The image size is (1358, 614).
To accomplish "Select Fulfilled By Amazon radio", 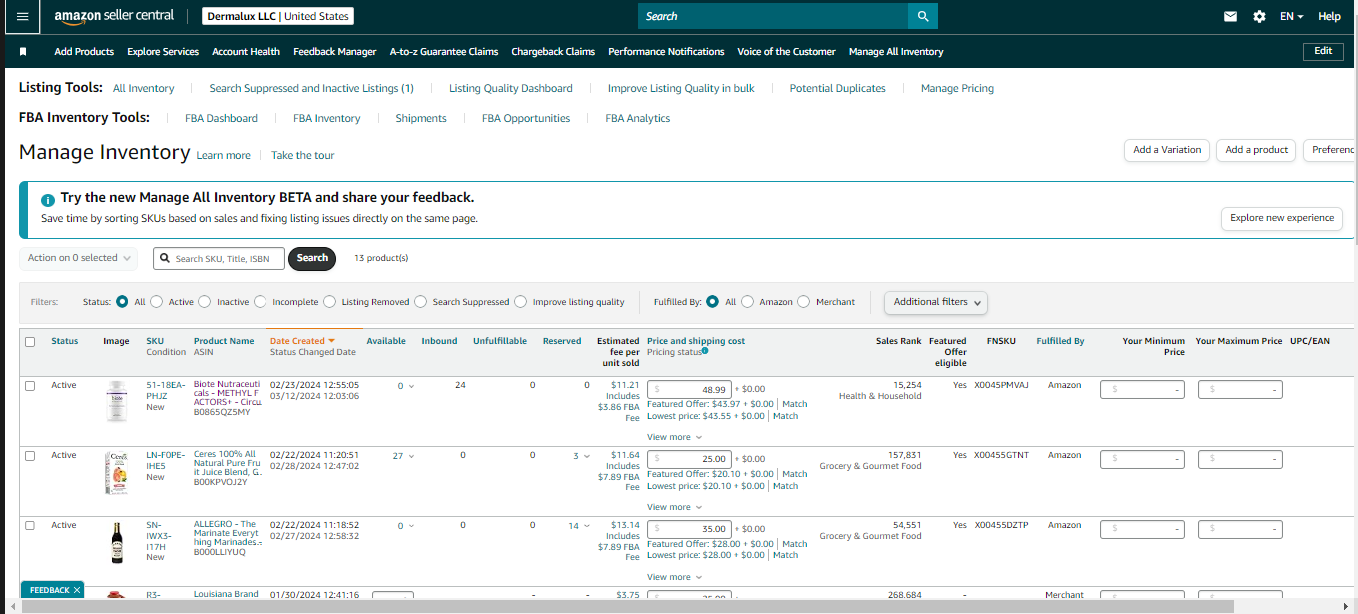I will click(748, 301).
